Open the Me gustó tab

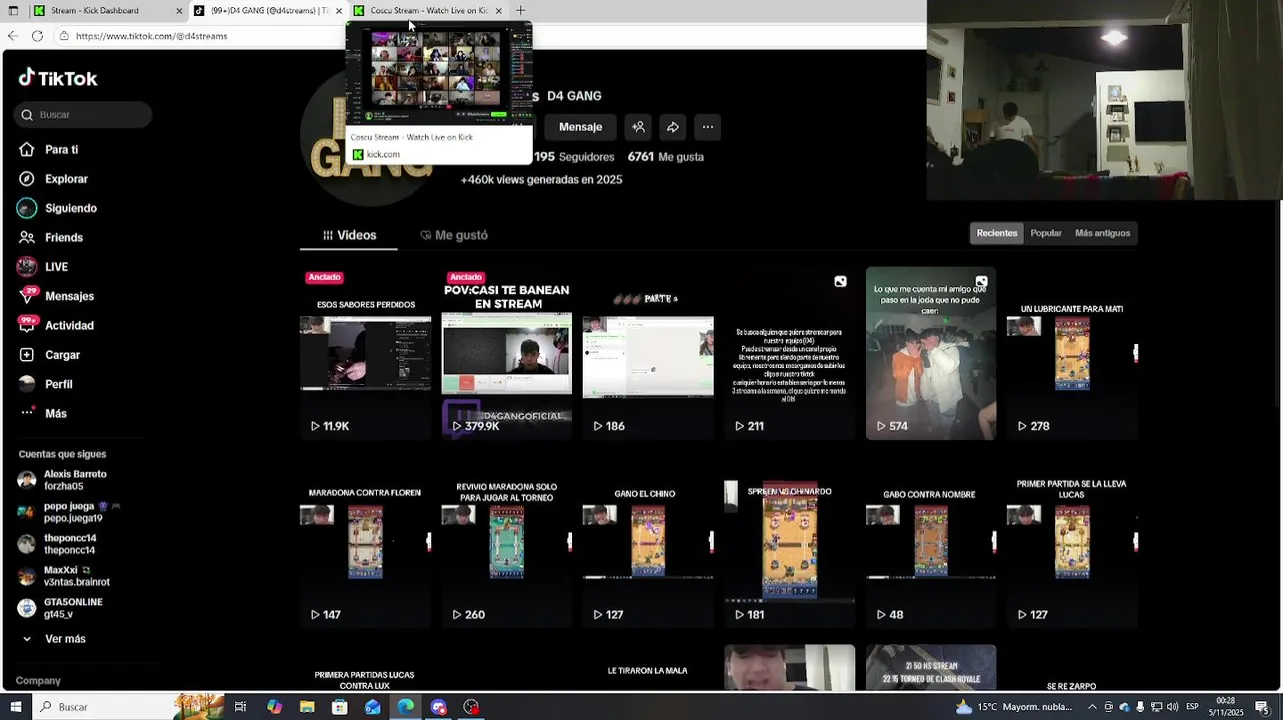click(454, 235)
